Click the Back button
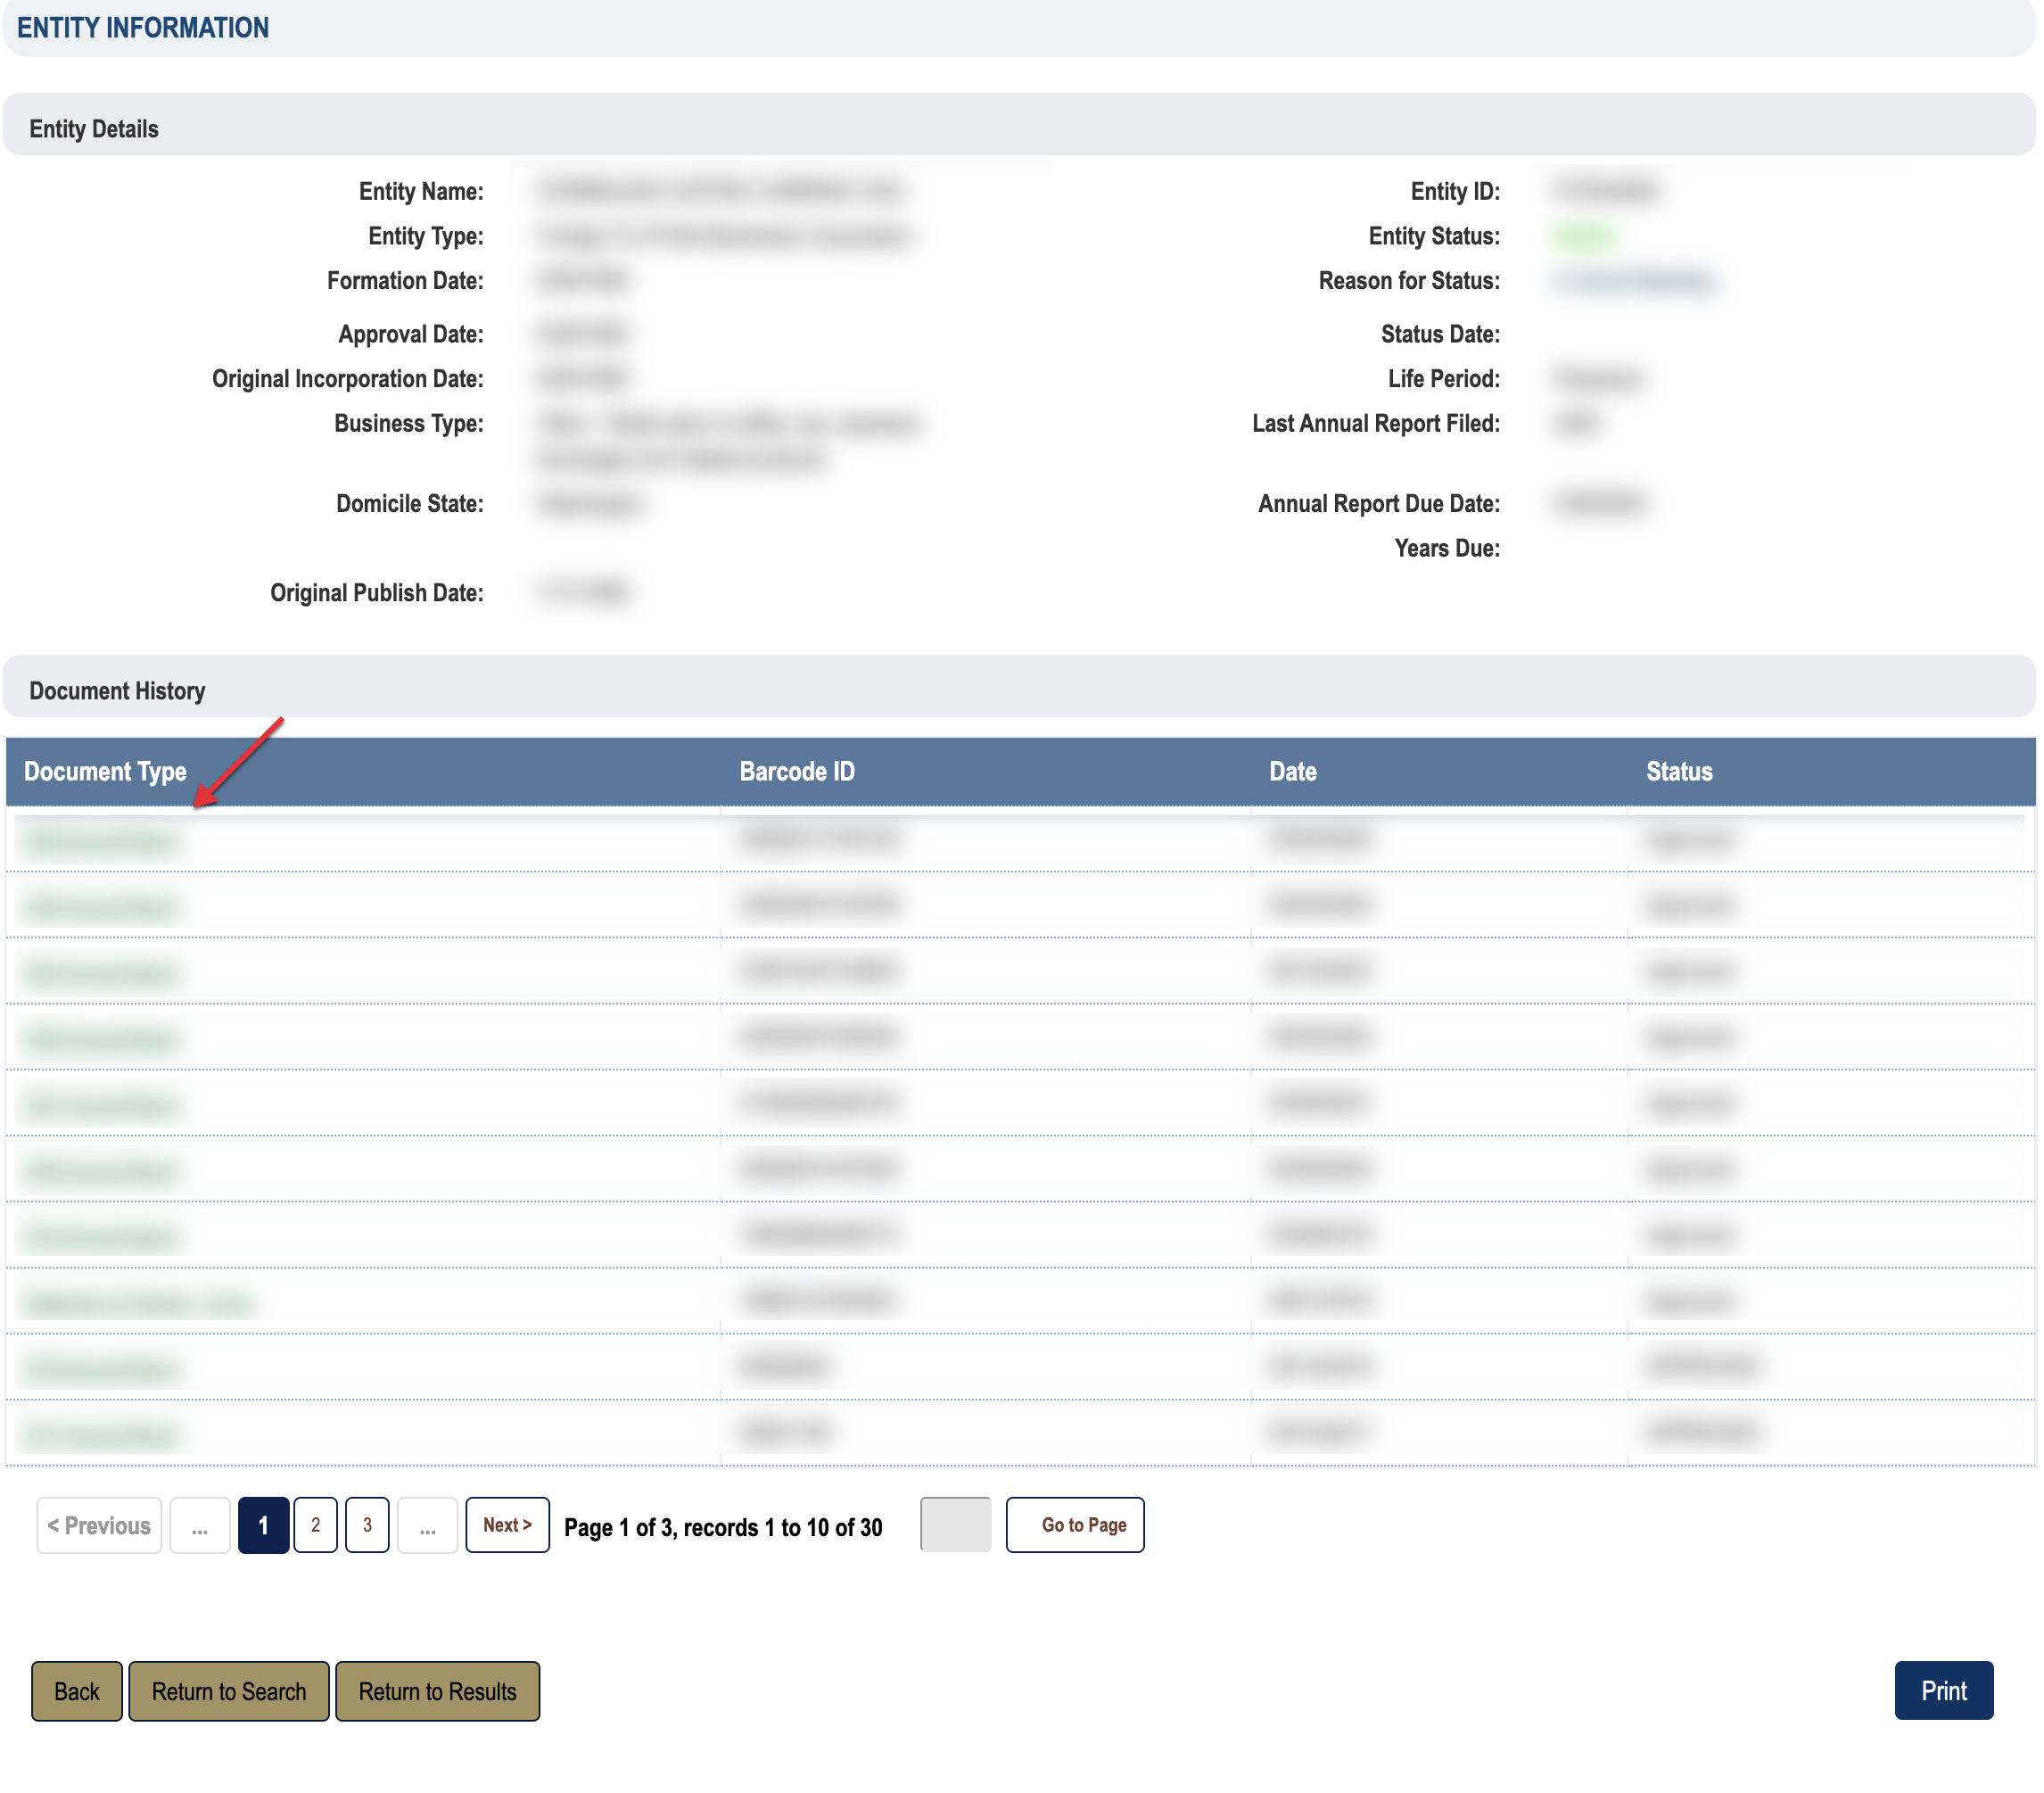The height and width of the screenshot is (1793, 2044). click(76, 1691)
